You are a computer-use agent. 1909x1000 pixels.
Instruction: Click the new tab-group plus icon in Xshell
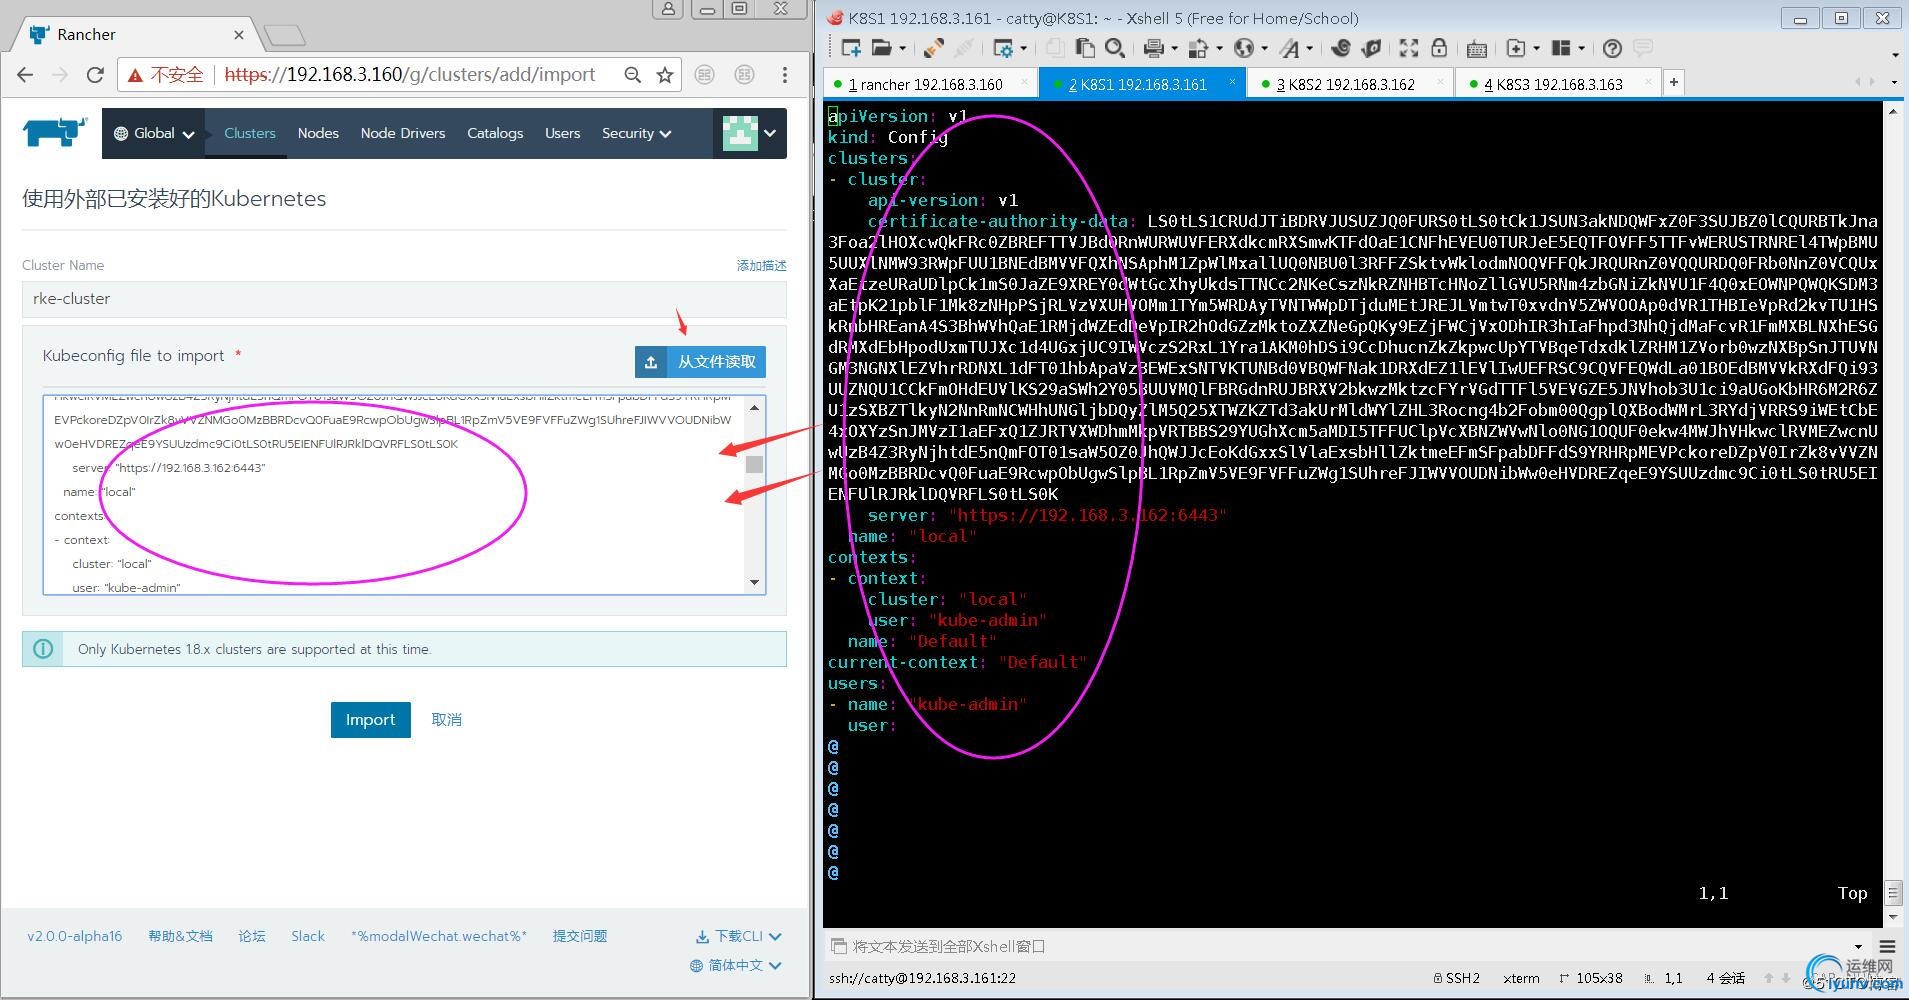click(x=1516, y=48)
